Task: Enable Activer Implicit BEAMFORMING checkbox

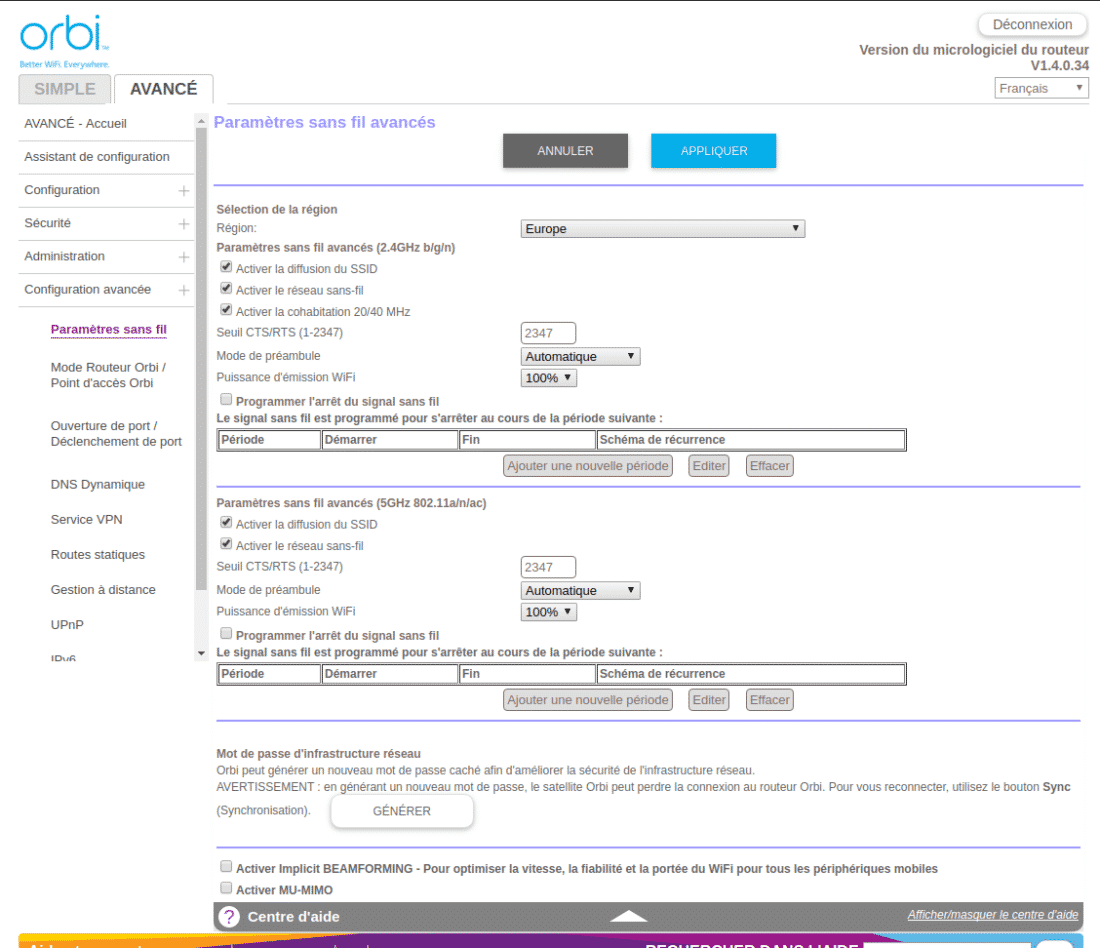Action: (x=226, y=867)
